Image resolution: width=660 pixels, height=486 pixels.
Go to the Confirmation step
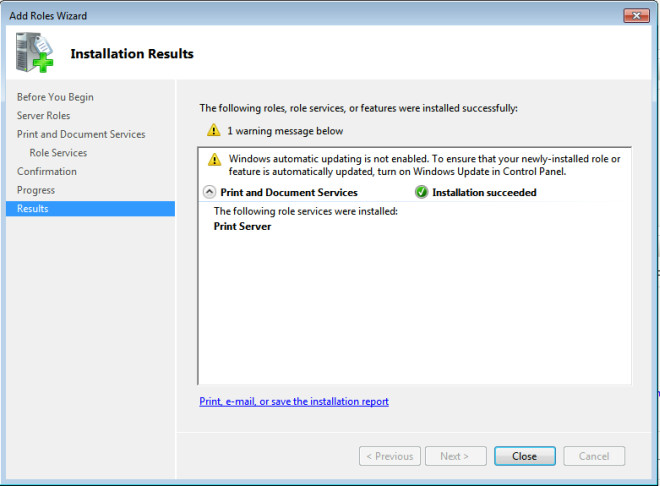[x=47, y=171]
